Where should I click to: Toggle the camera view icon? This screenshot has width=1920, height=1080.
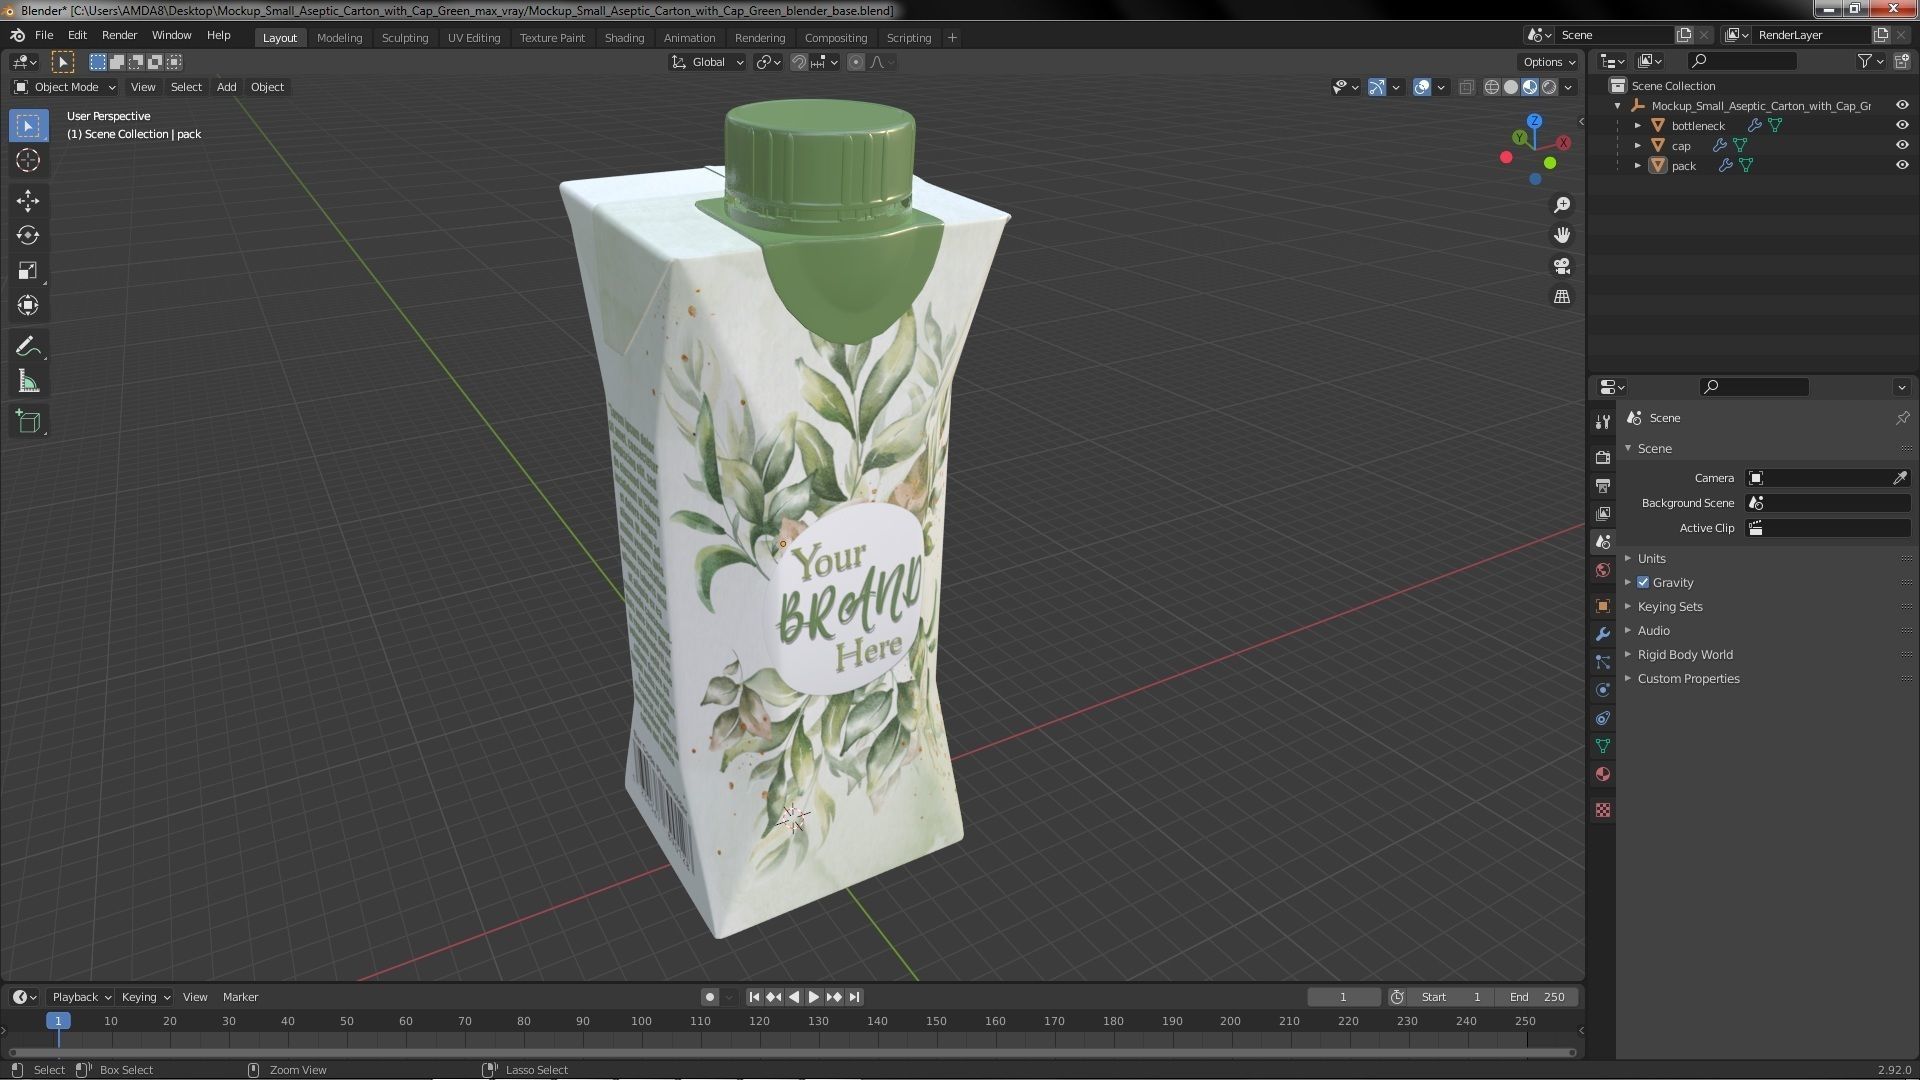click(1561, 266)
